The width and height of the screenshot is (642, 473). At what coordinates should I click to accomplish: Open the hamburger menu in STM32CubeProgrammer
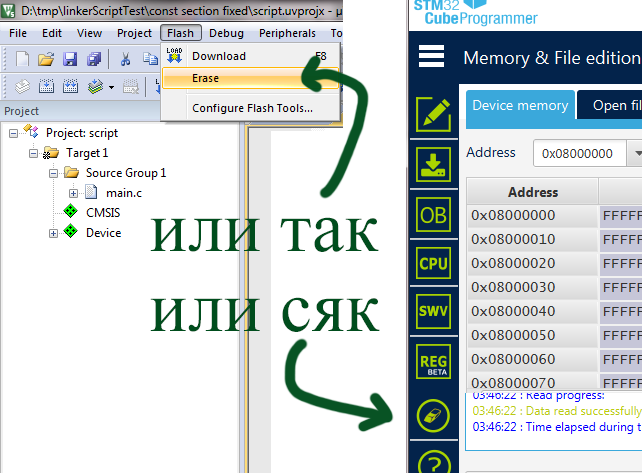coord(431,57)
